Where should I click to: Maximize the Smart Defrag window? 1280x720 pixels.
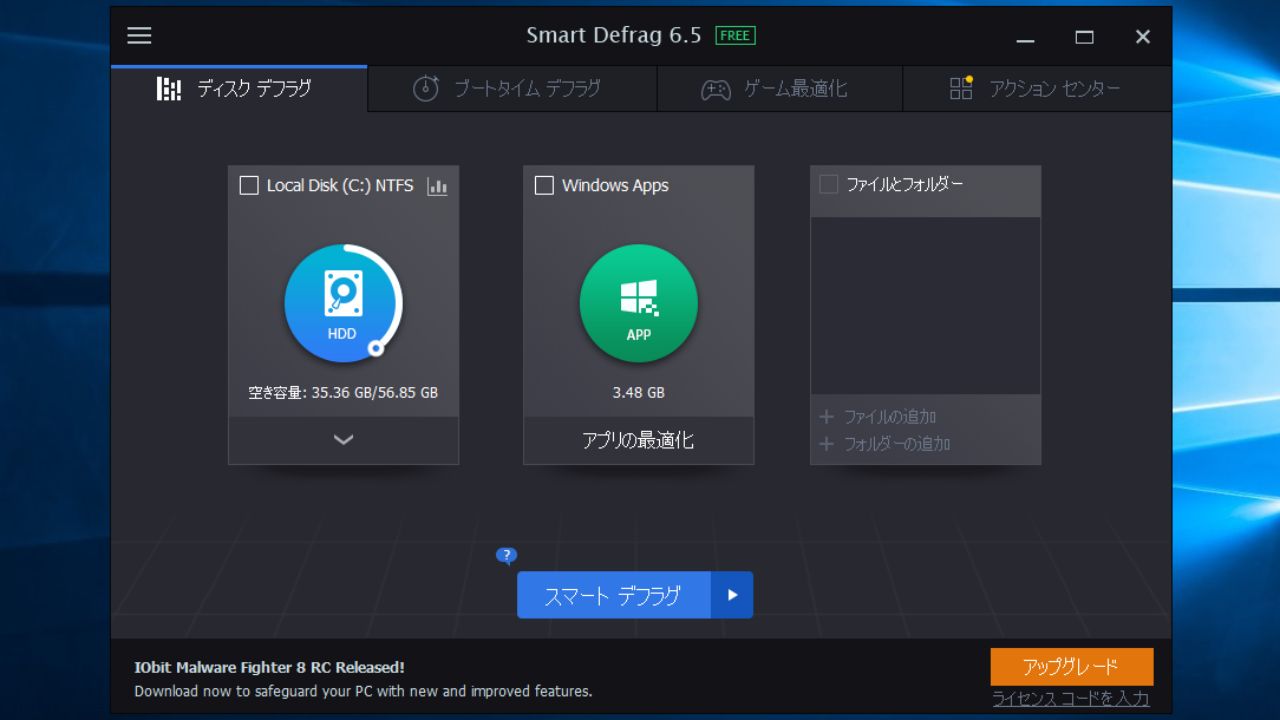coord(1084,38)
